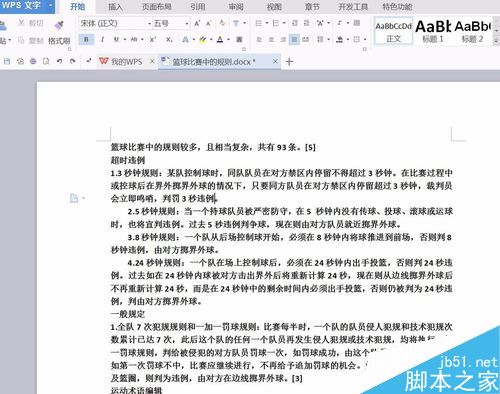Click the Undo arrow icon

(59, 61)
